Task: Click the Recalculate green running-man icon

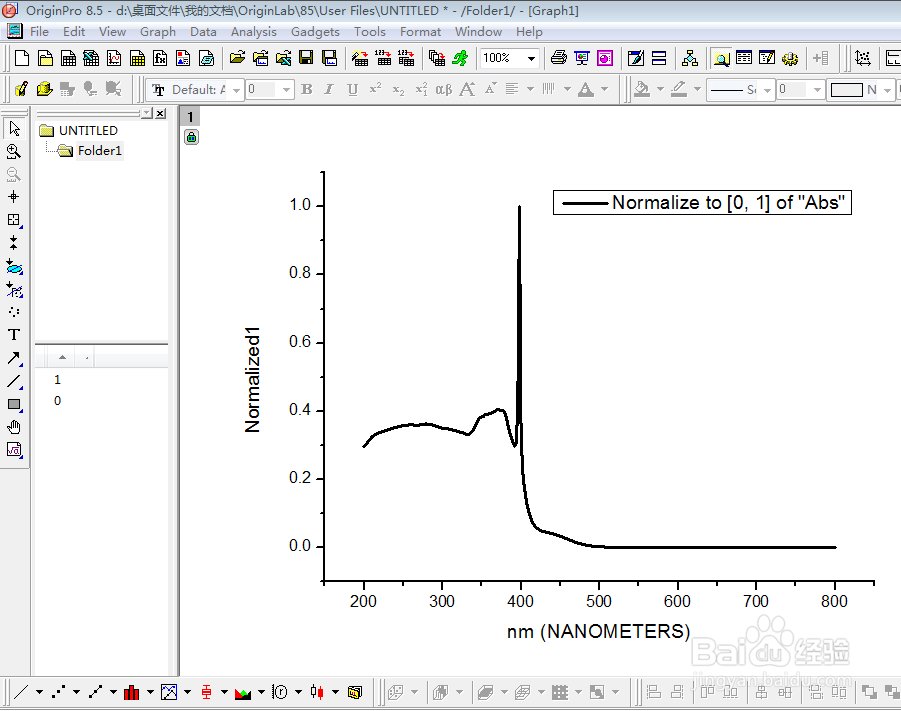Action: pos(460,58)
